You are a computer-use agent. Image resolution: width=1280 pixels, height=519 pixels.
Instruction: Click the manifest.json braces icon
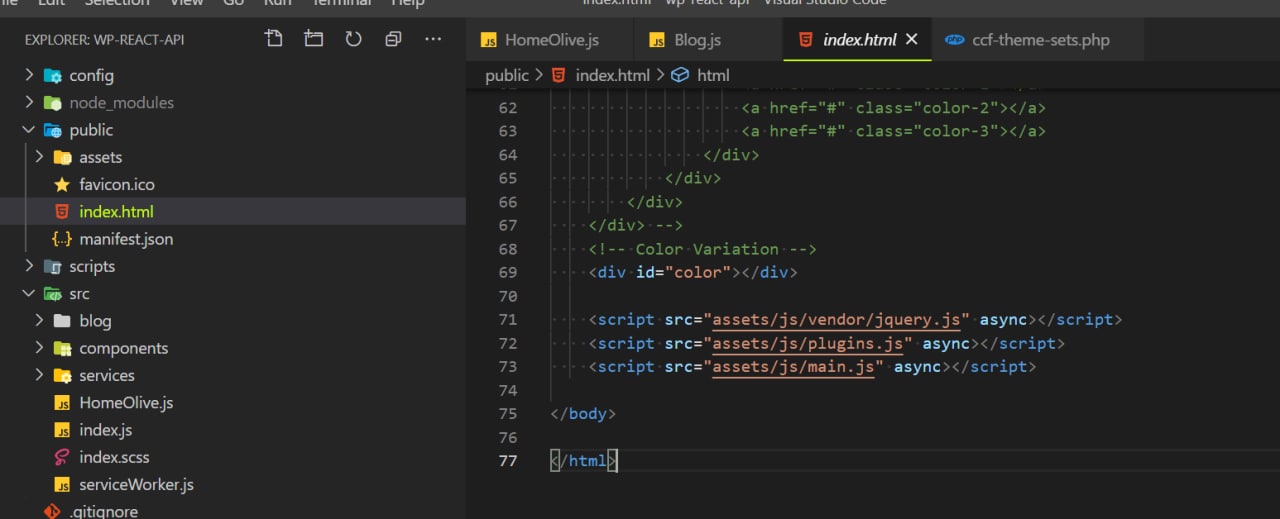(62, 239)
